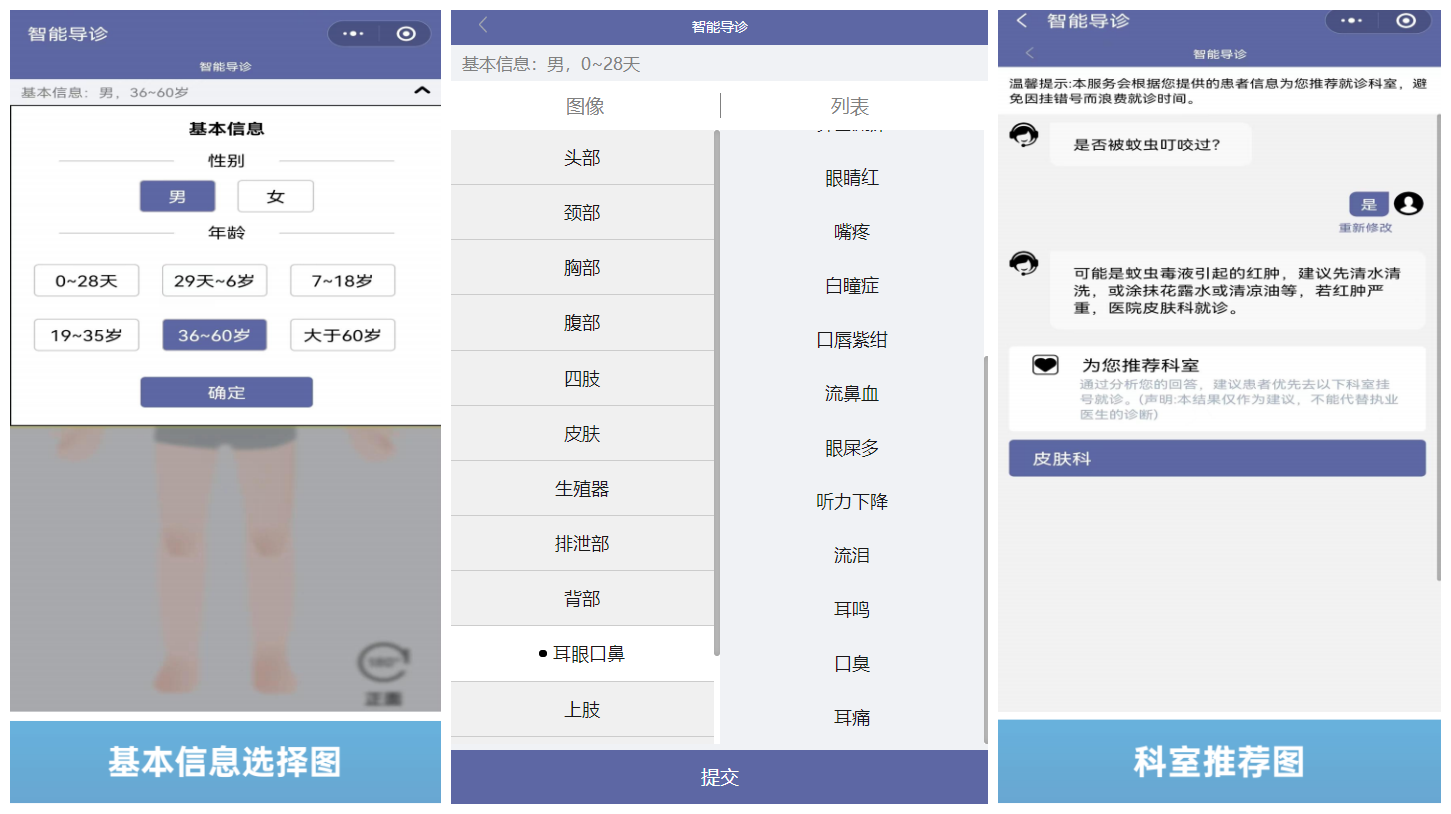Choose age range 7~18岁
The width and height of the screenshot is (1451, 814).
(x=342, y=281)
